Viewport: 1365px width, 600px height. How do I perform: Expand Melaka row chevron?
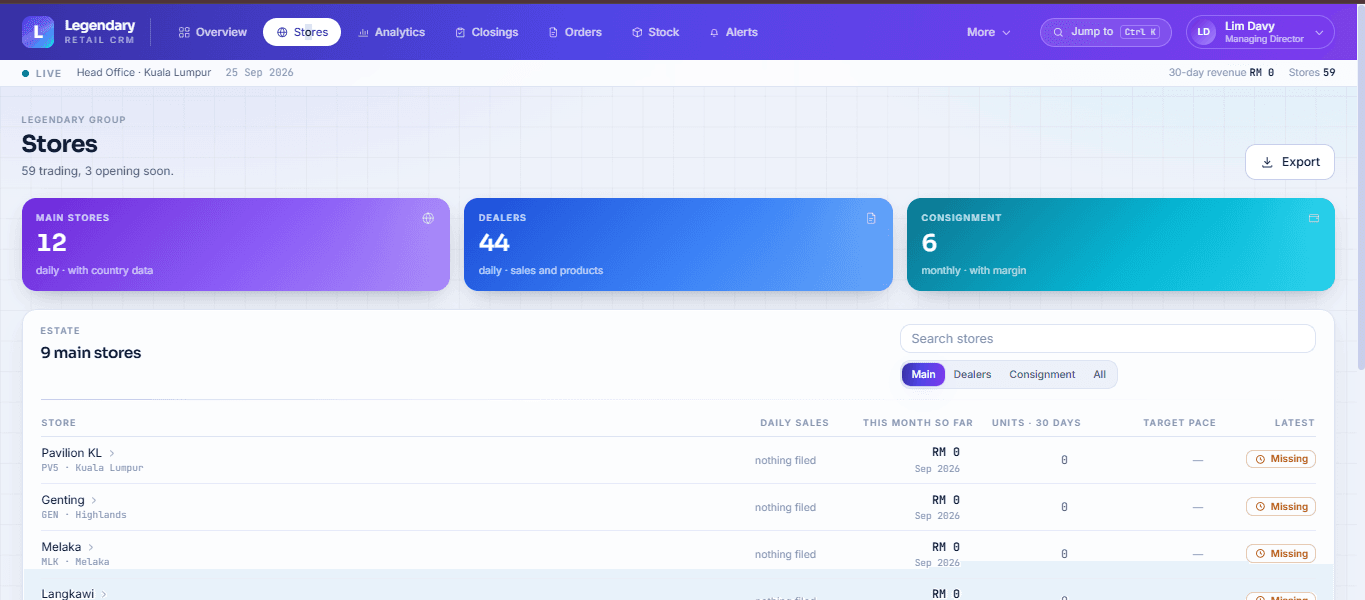pyautogui.click(x=91, y=547)
